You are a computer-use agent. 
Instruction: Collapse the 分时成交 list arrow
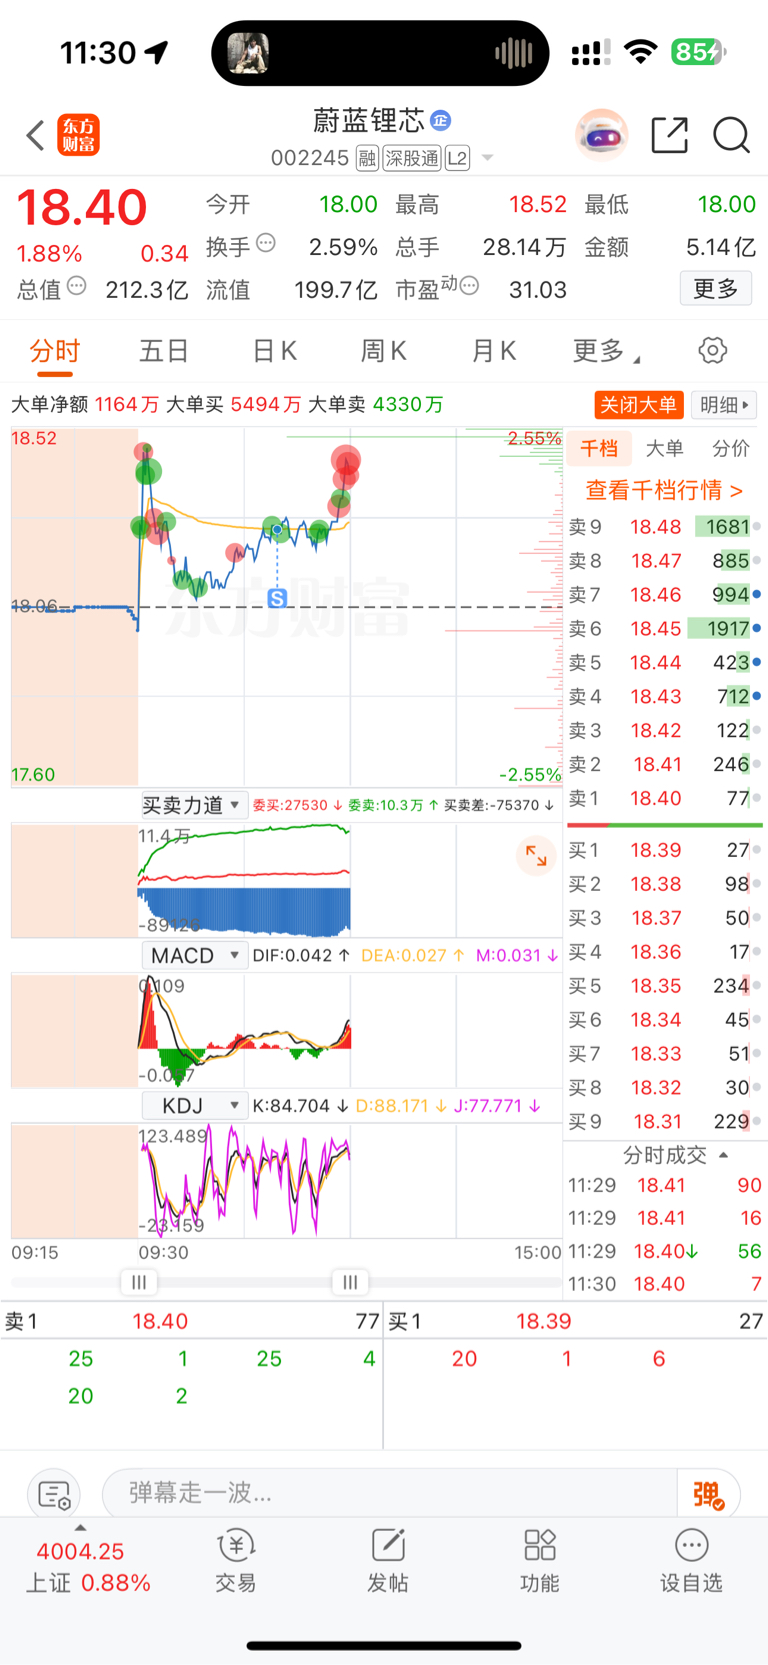pos(723,1155)
